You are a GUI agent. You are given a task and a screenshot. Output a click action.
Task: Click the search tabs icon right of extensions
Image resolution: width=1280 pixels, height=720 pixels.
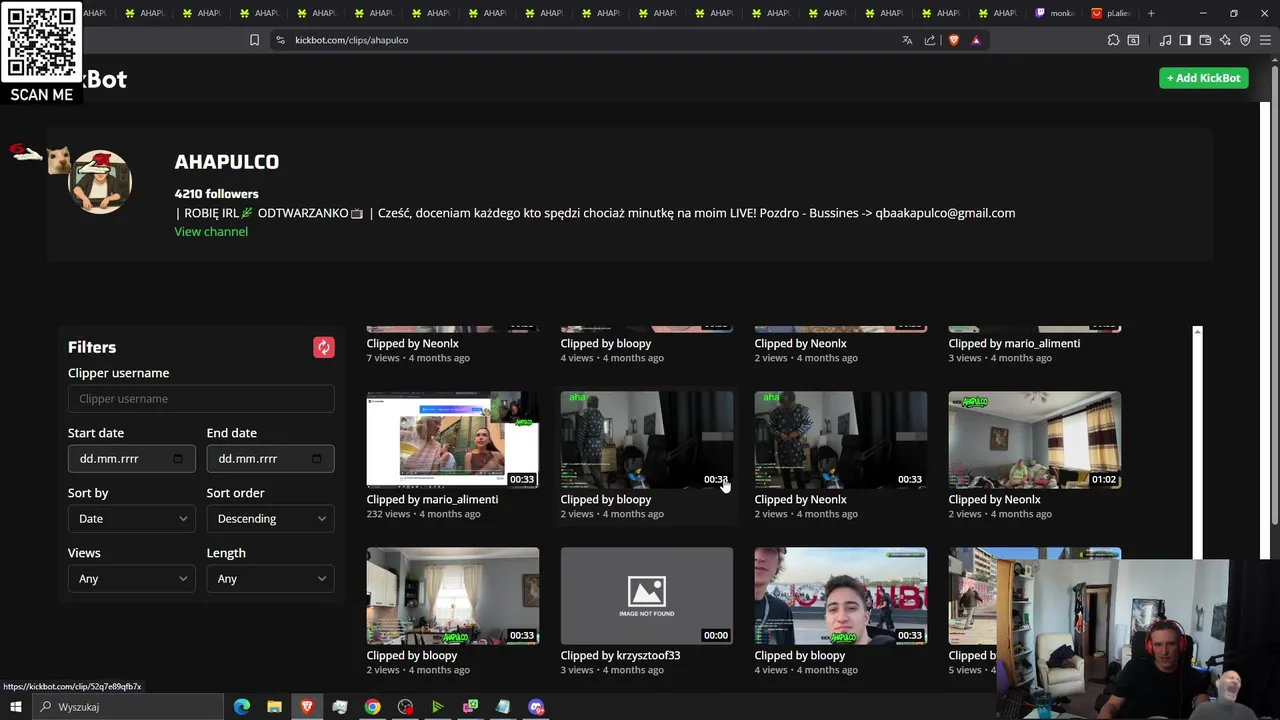click(x=1133, y=40)
